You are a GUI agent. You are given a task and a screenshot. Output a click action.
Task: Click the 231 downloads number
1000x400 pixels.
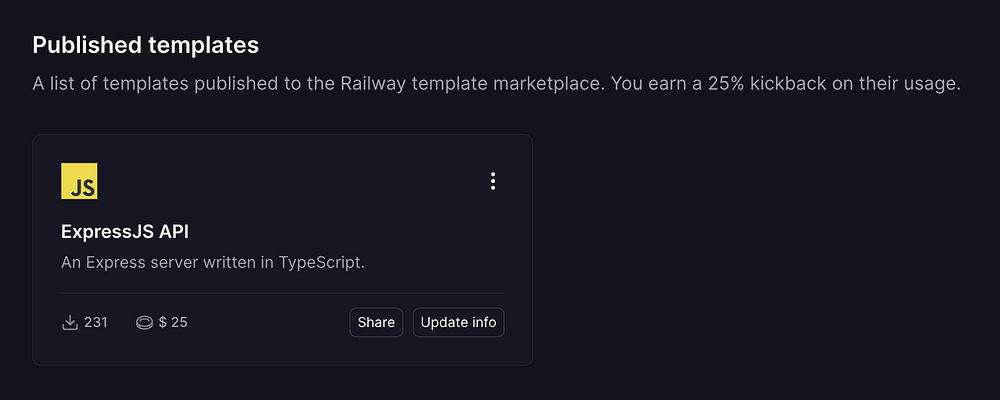tap(96, 322)
